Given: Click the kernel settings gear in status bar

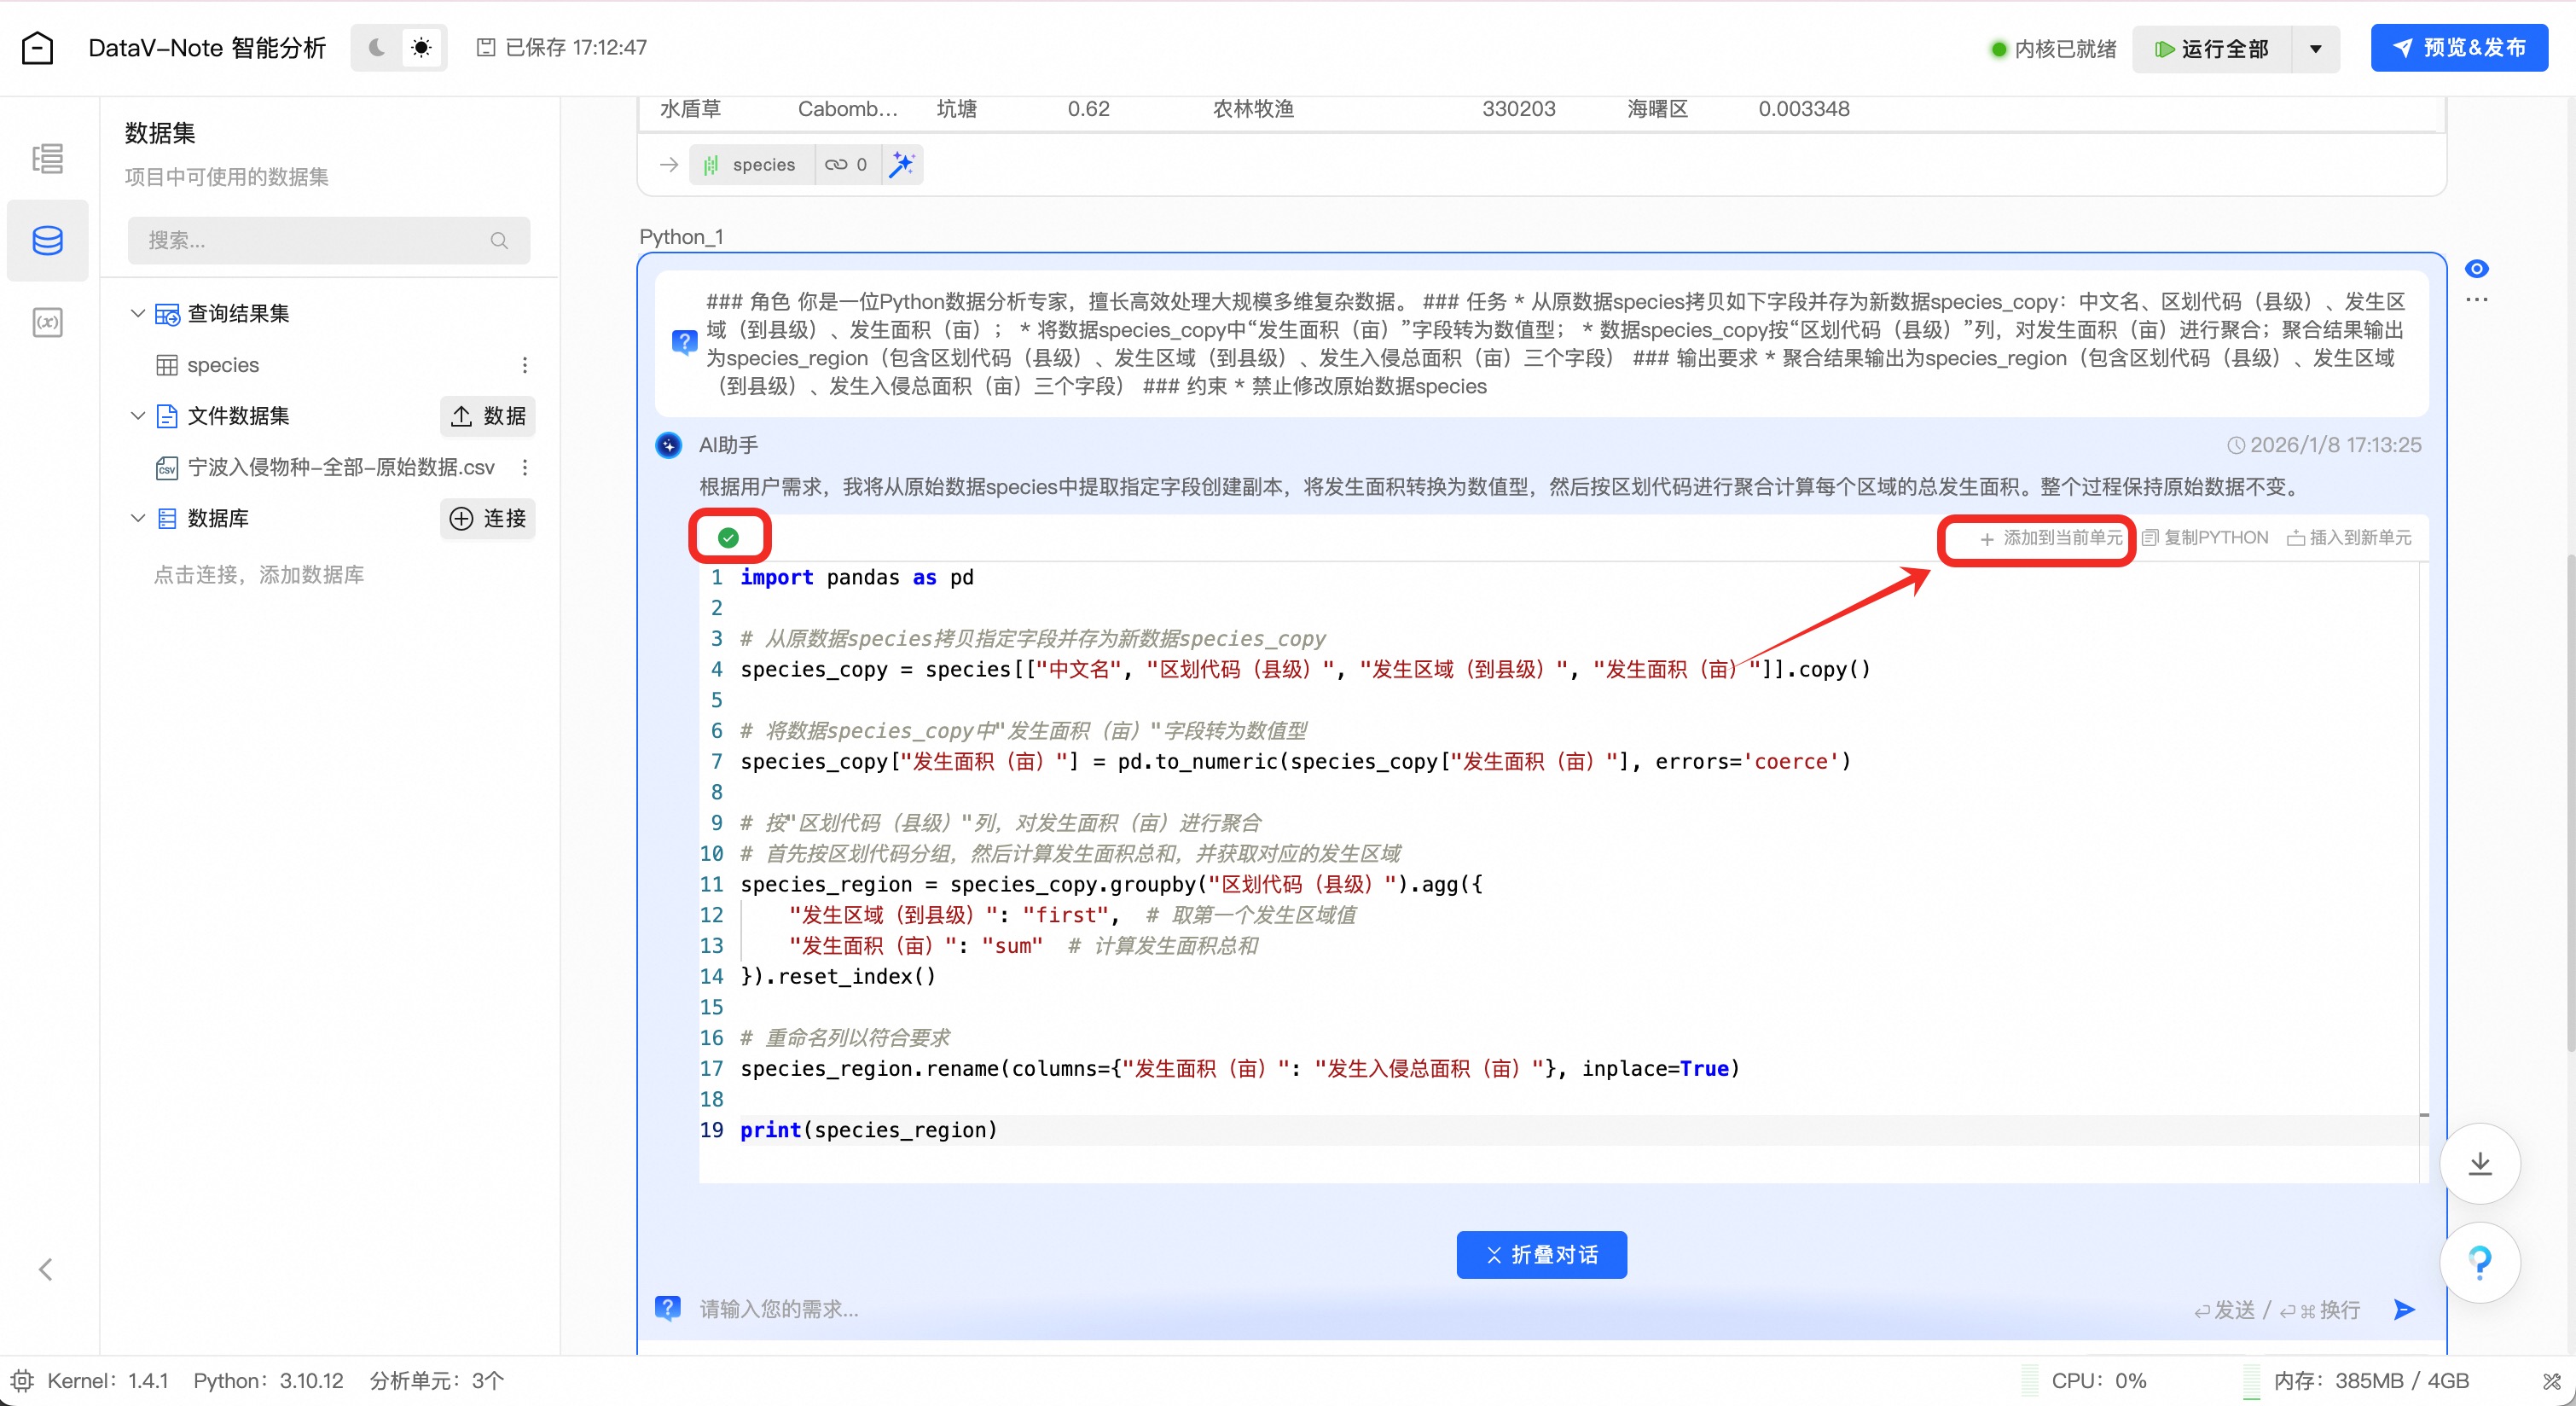Looking at the screenshot, I should [22, 1381].
